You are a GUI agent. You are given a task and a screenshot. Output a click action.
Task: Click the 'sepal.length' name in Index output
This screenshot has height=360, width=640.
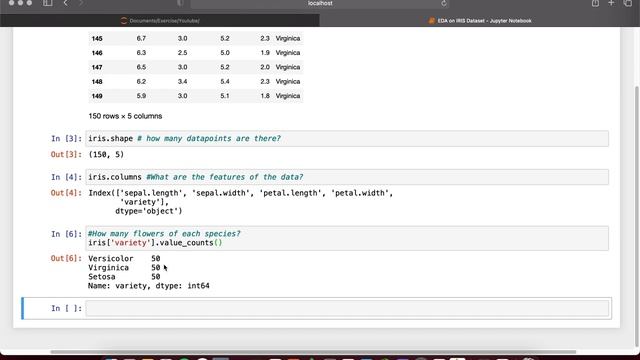coord(151,193)
